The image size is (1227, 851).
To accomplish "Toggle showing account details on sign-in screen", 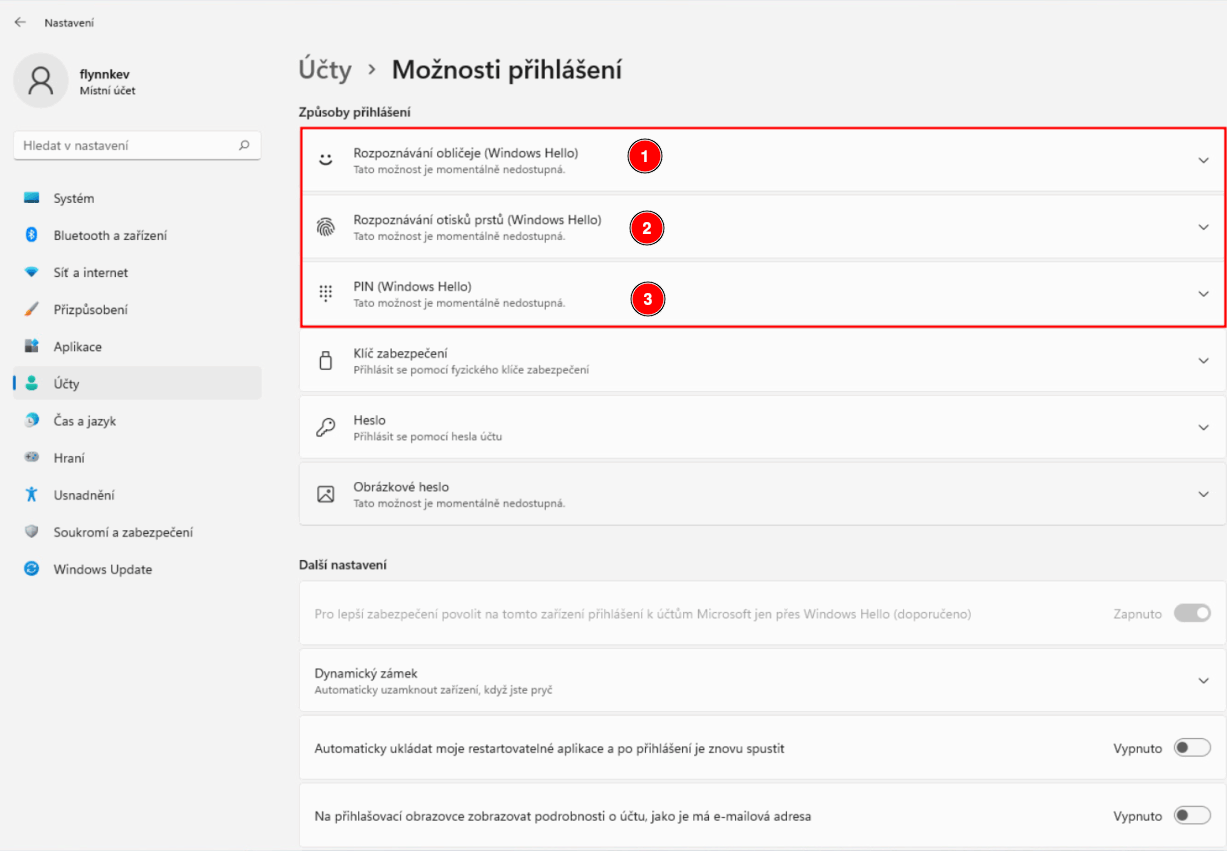I will pyautogui.click(x=1192, y=816).
